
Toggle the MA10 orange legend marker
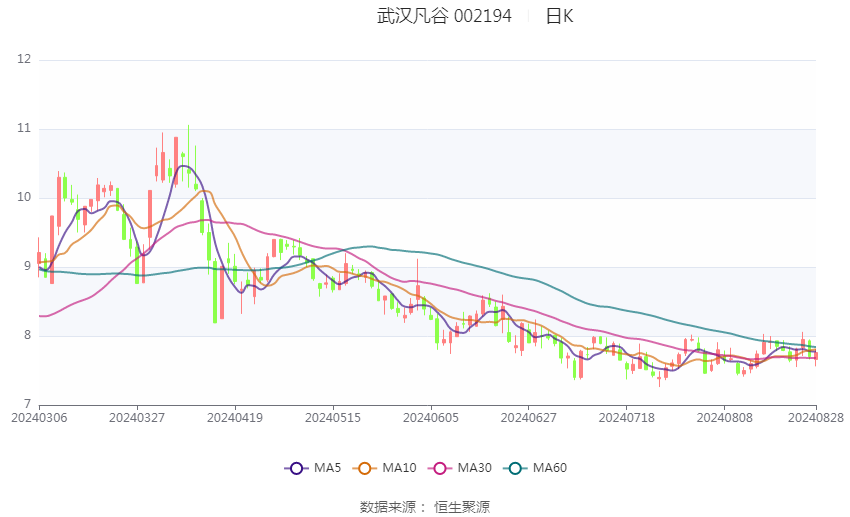click(x=365, y=468)
